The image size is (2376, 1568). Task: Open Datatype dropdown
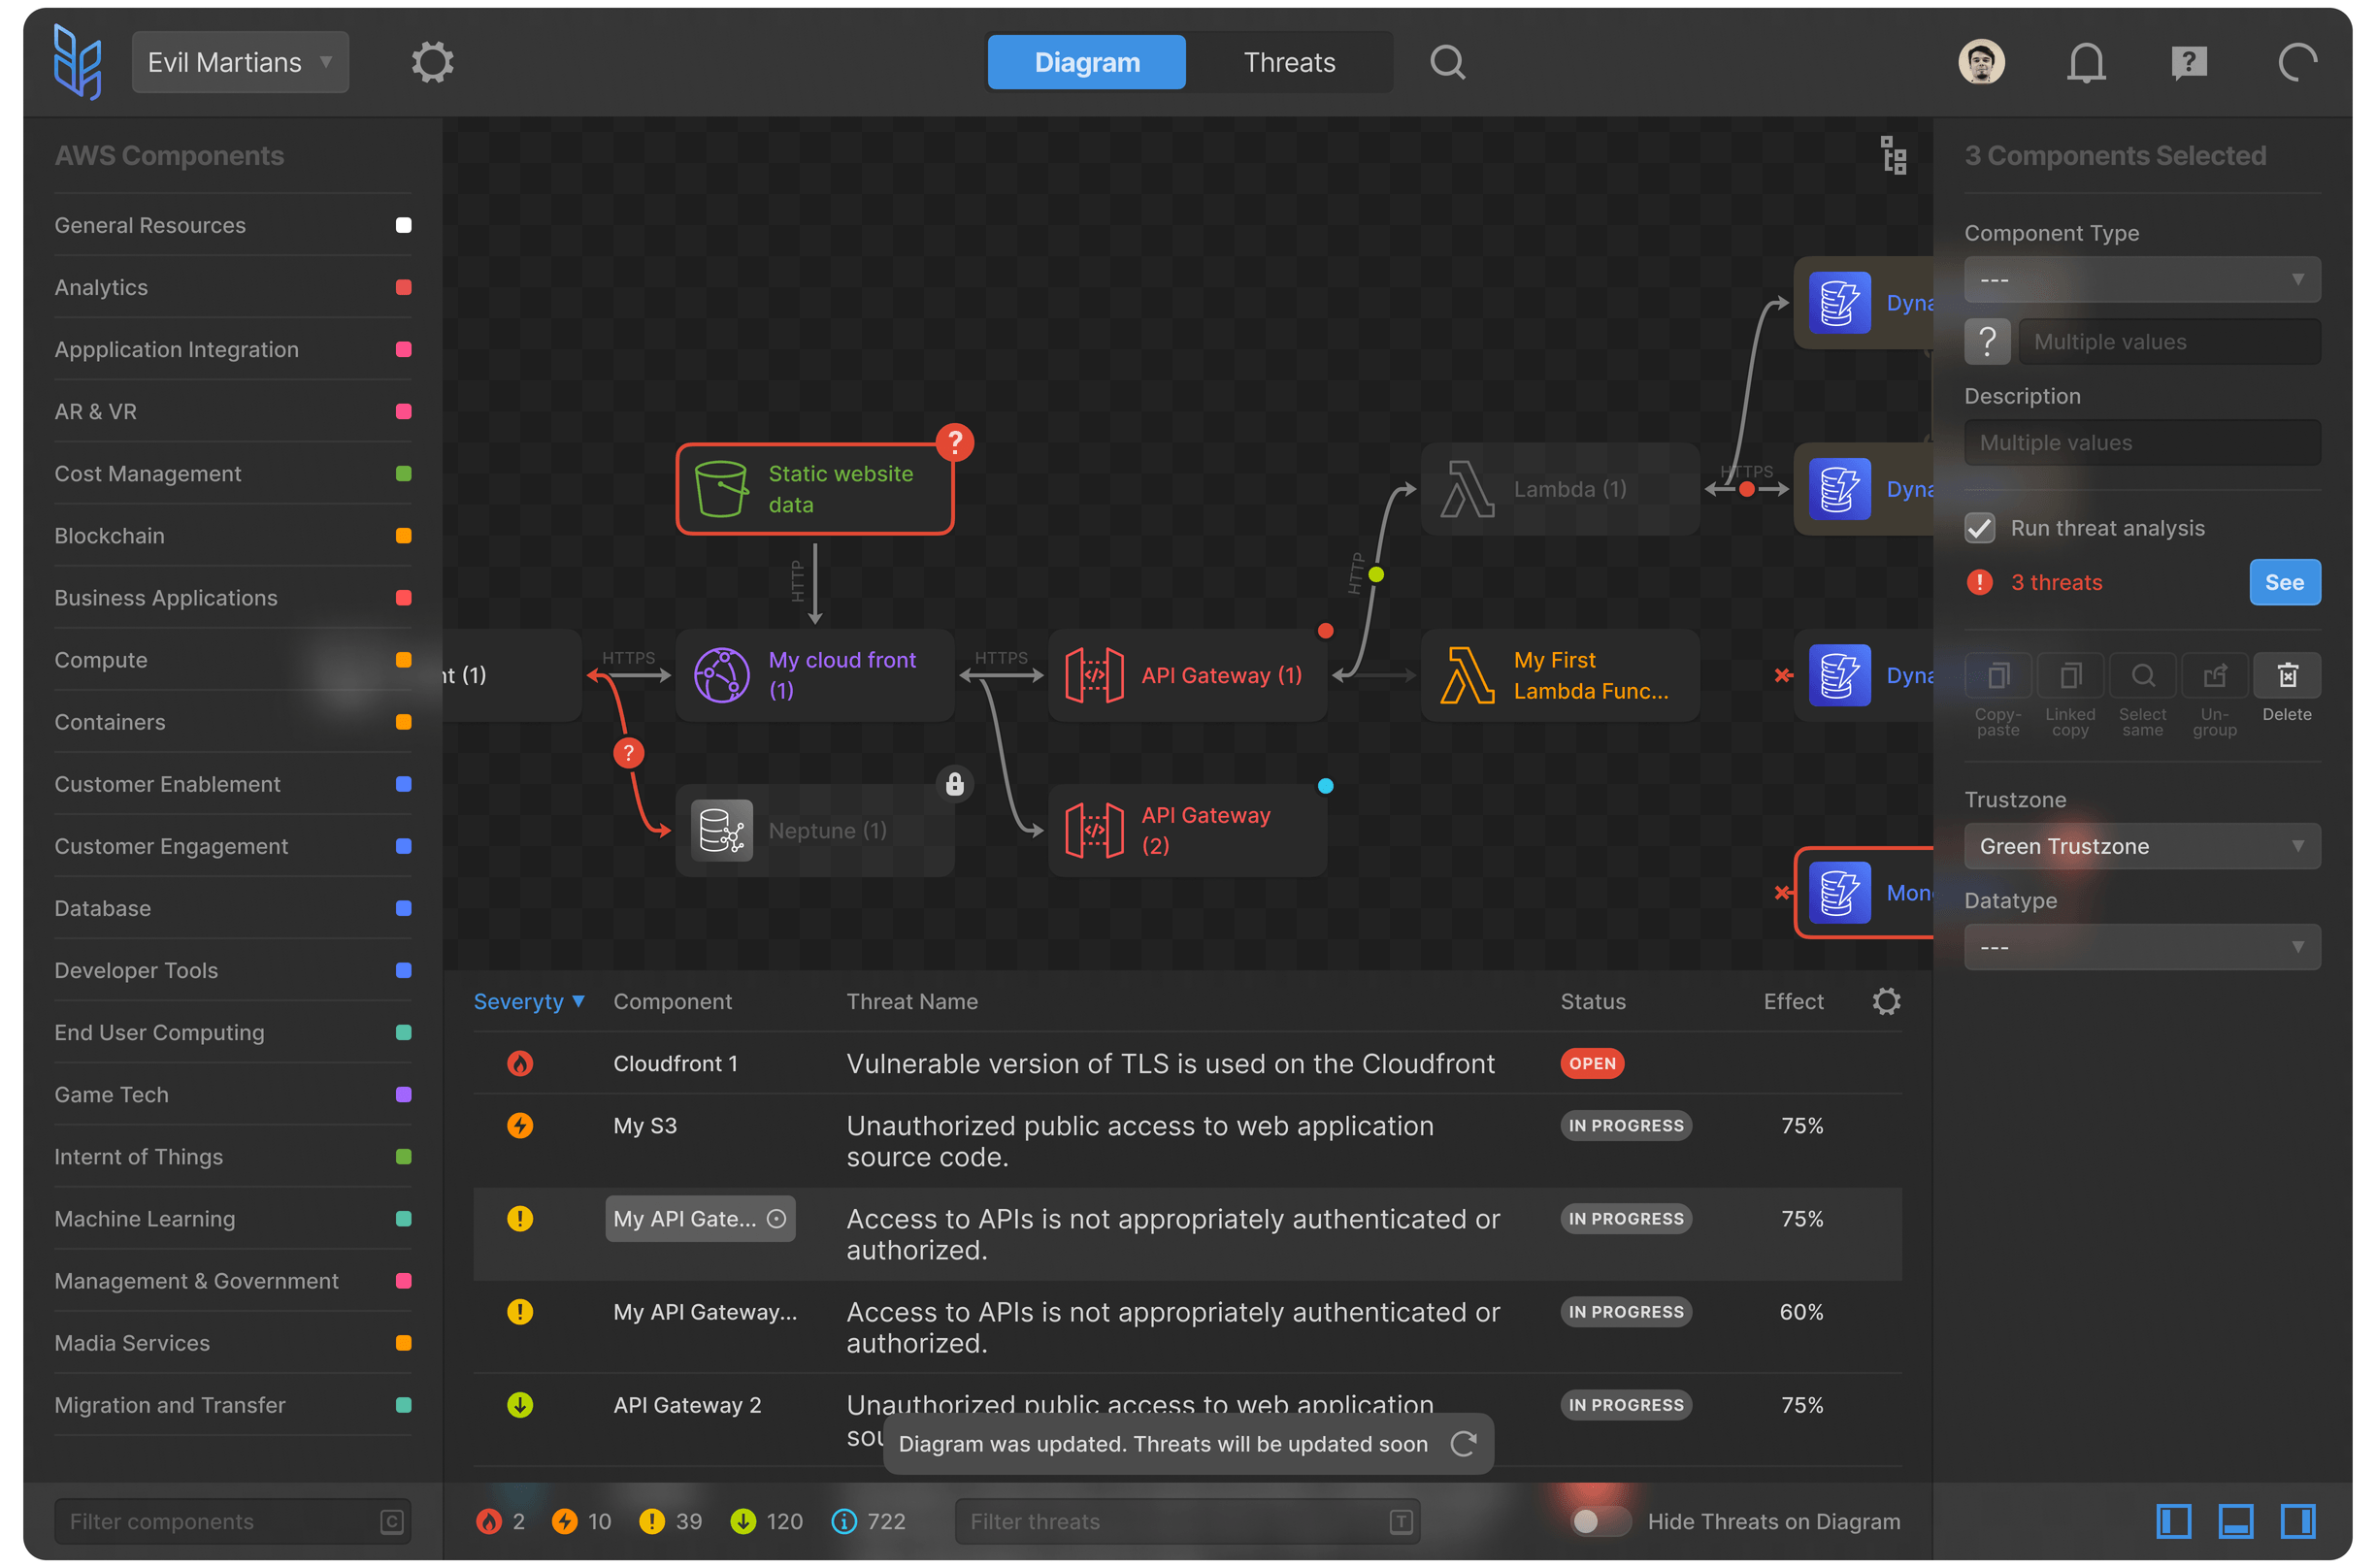(x=2142, y=947)
